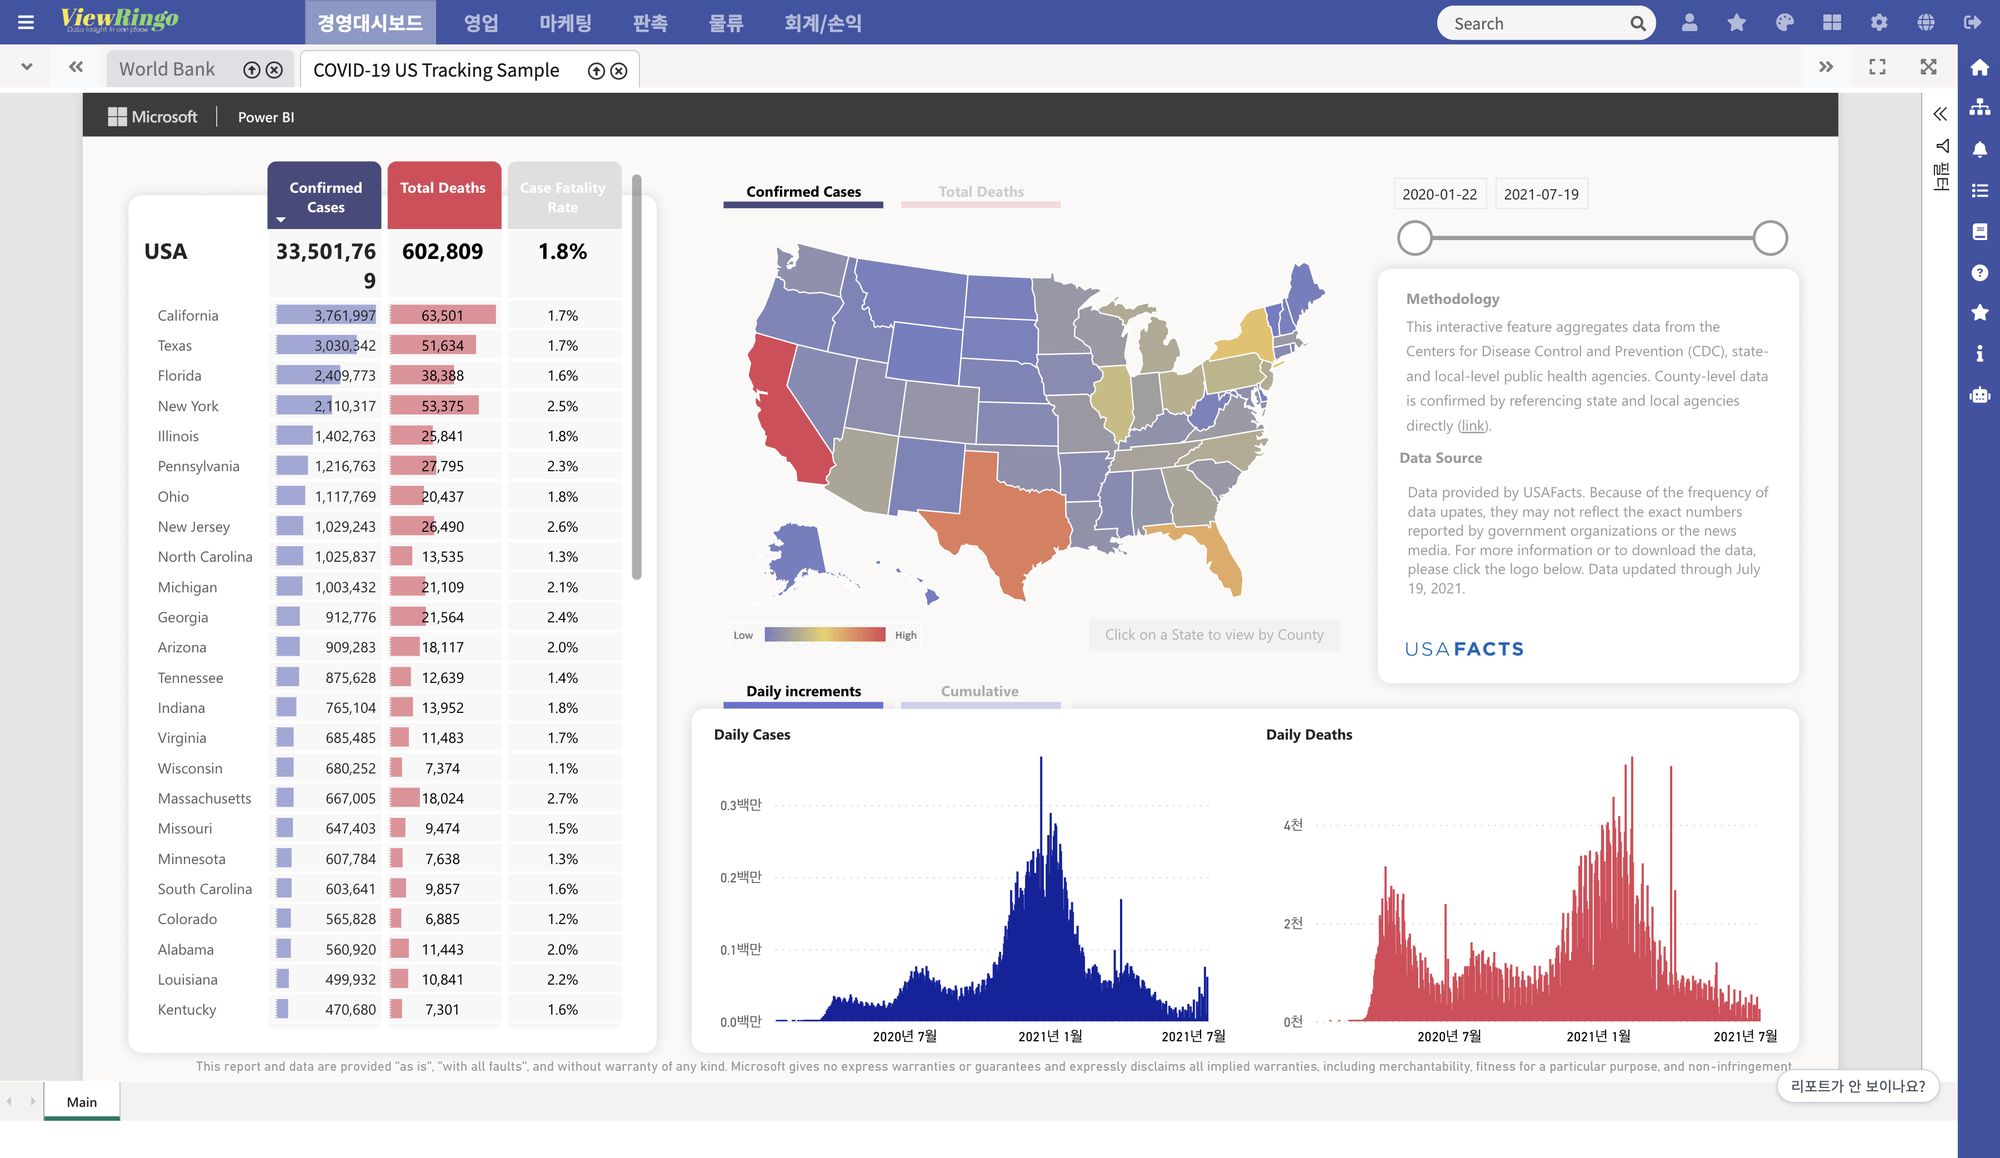
Task: Open the theme palette icon
Action: click(1784, 22)
